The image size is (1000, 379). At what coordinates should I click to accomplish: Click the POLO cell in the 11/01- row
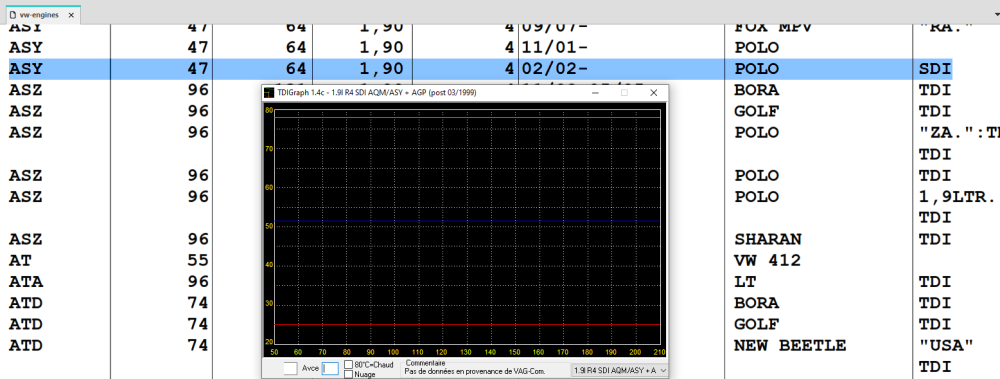756,48
